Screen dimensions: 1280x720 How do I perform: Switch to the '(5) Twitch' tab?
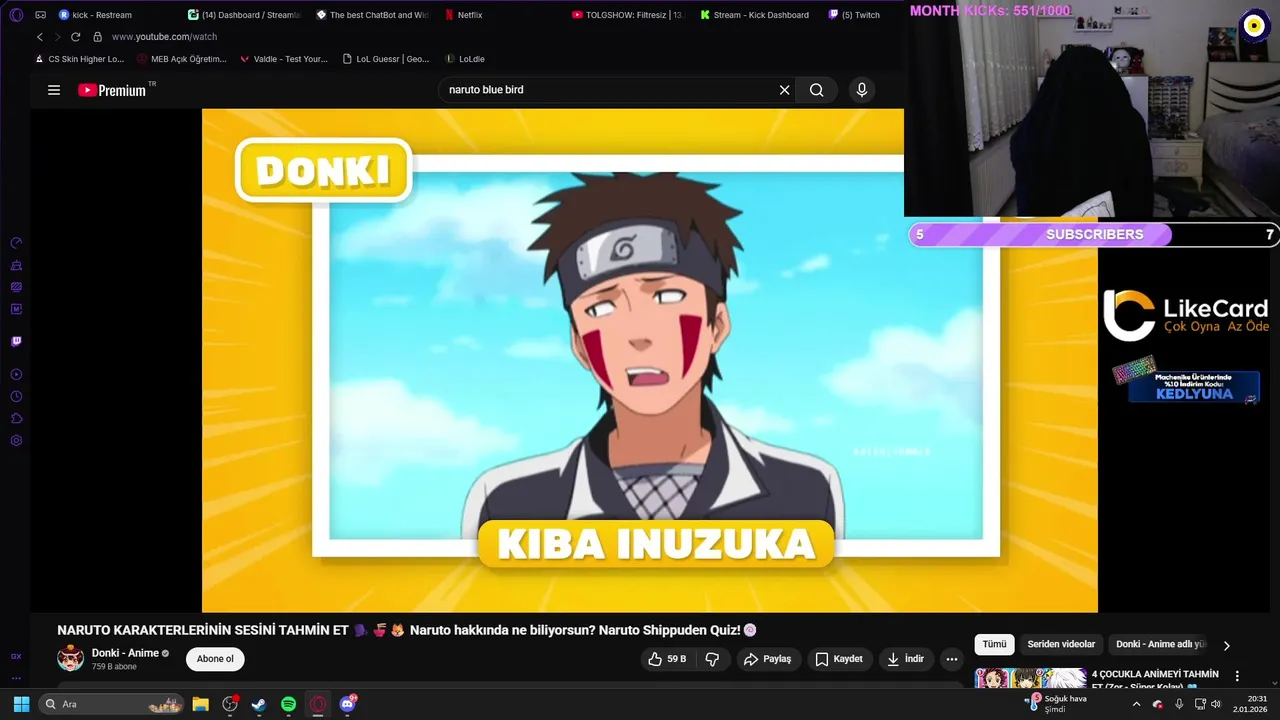point(855,15)
